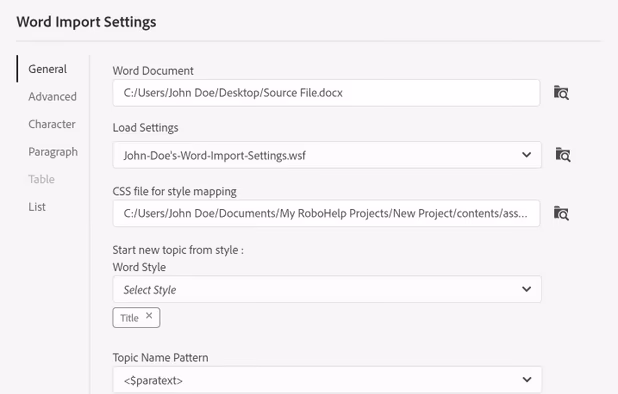Open the List settings tab
The width and height of the screenshot is (618, 394).
pyautogui.click(x=37, y=207)
